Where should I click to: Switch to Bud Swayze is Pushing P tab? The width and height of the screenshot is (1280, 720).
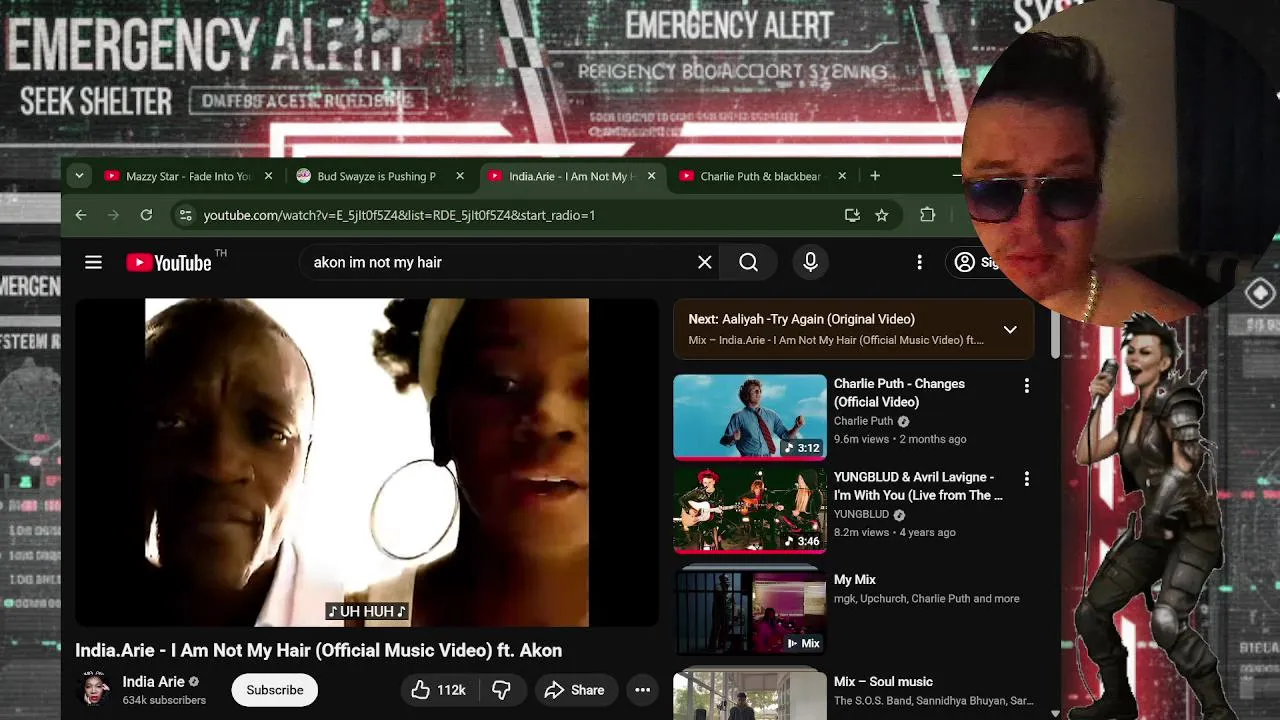376,176
